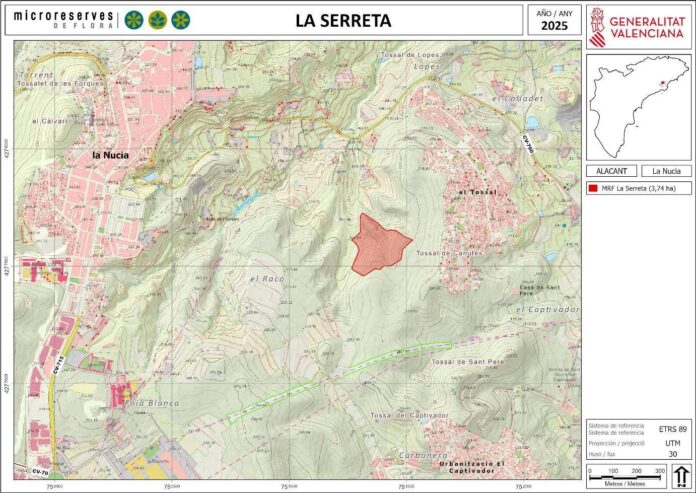Click the 'Carbonera' label on map
The height and width of the screenshot is (493, 696).
pyautogui.click(x=423, y=455)
